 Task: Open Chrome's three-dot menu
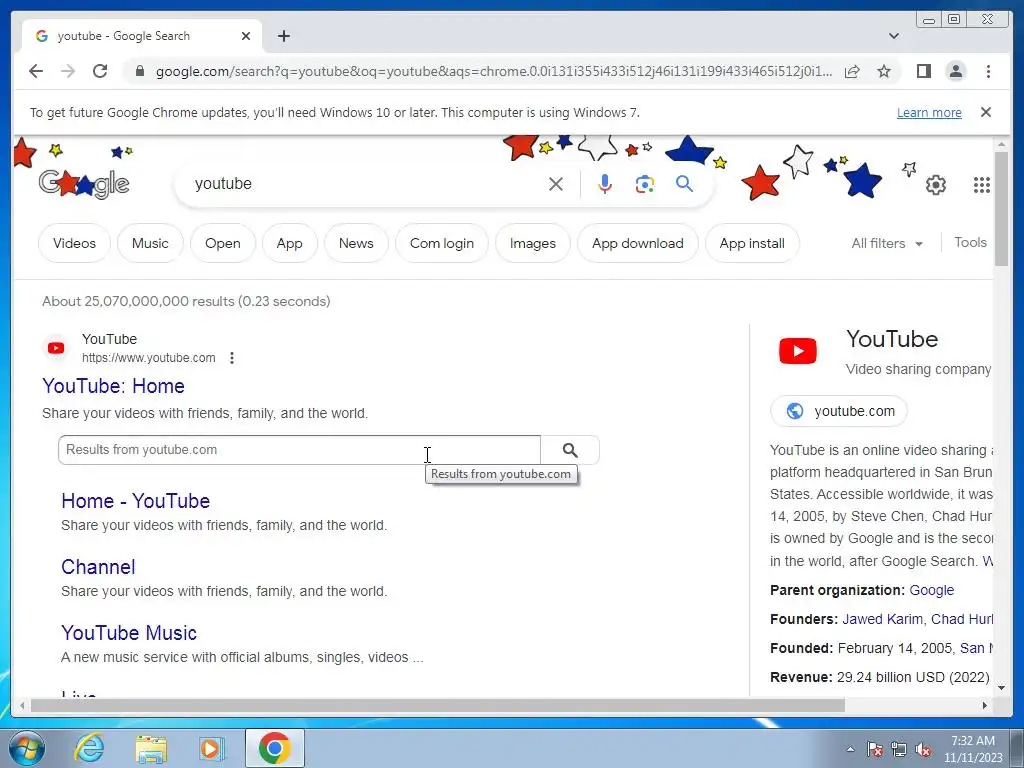[x=988, y=71]
